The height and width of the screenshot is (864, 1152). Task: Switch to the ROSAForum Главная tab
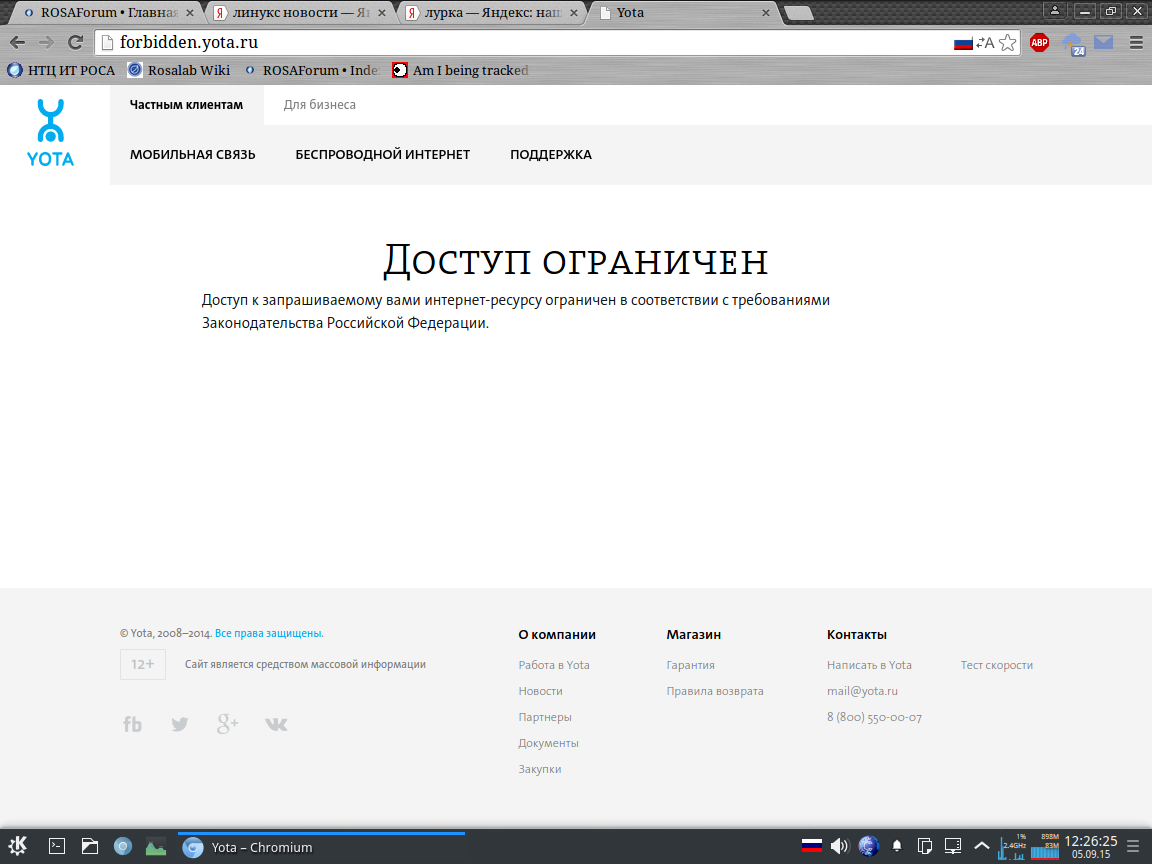pyautogui.click(x=109, y=12)
